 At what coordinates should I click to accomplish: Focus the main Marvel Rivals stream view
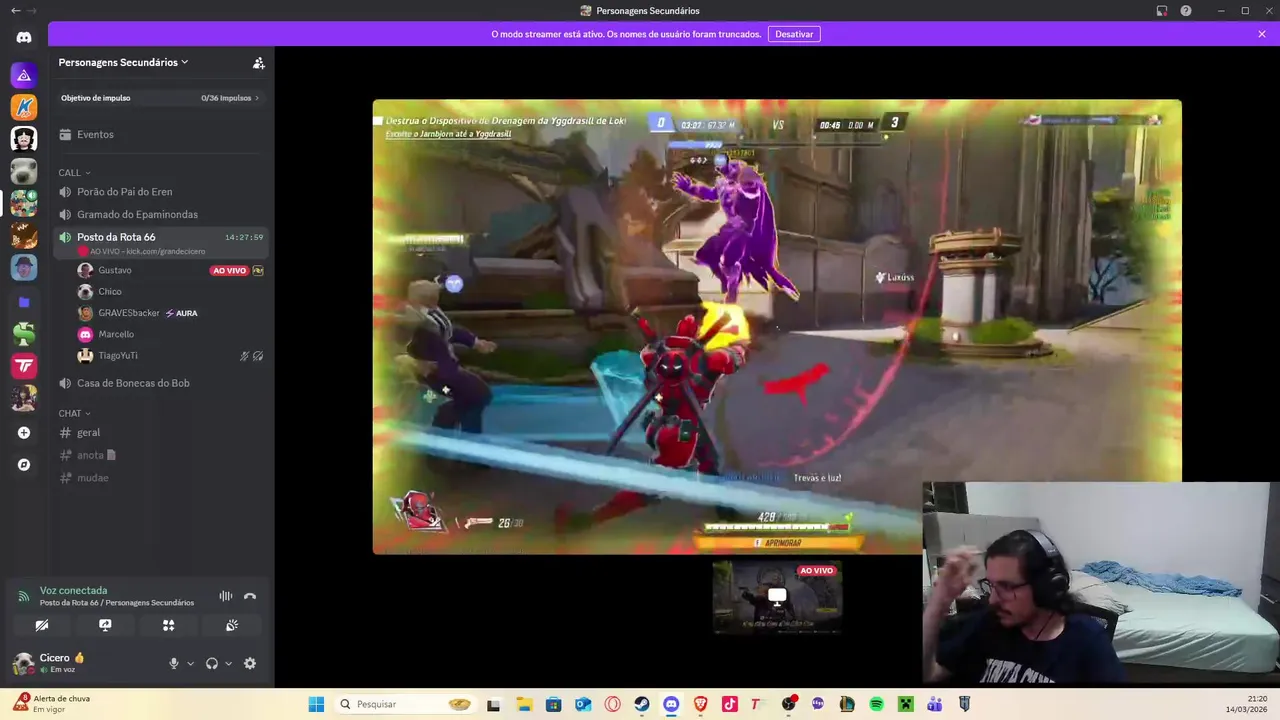click(x=777, y=326)
